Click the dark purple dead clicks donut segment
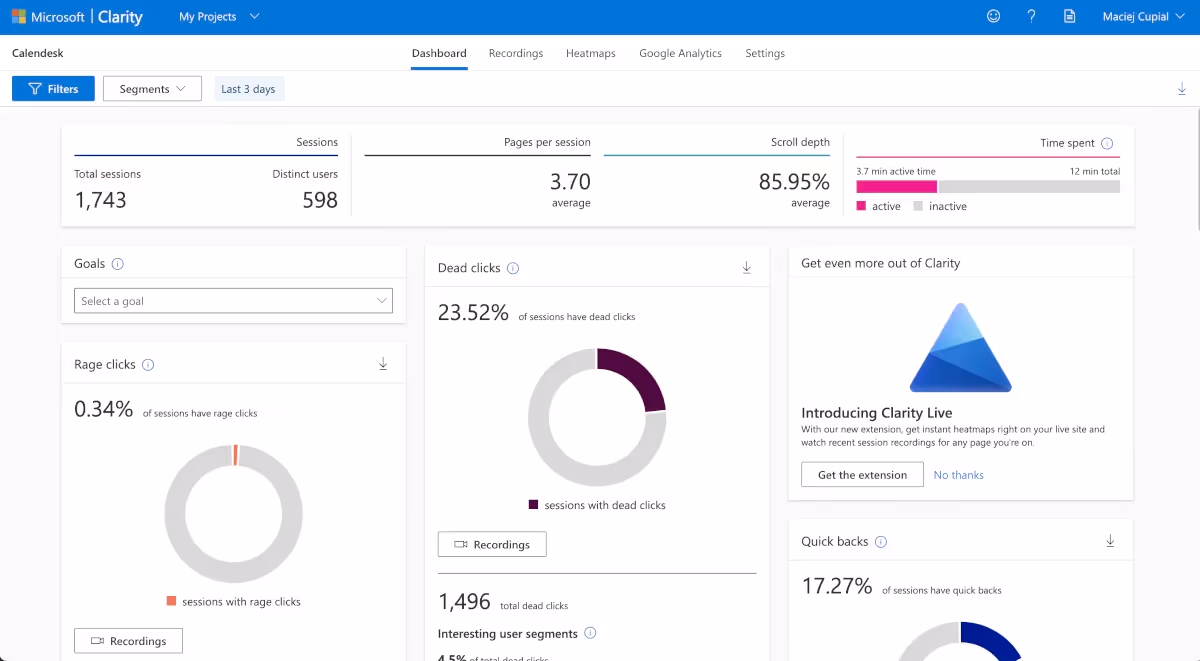The image size is (1200, 661). click(640, 378)
